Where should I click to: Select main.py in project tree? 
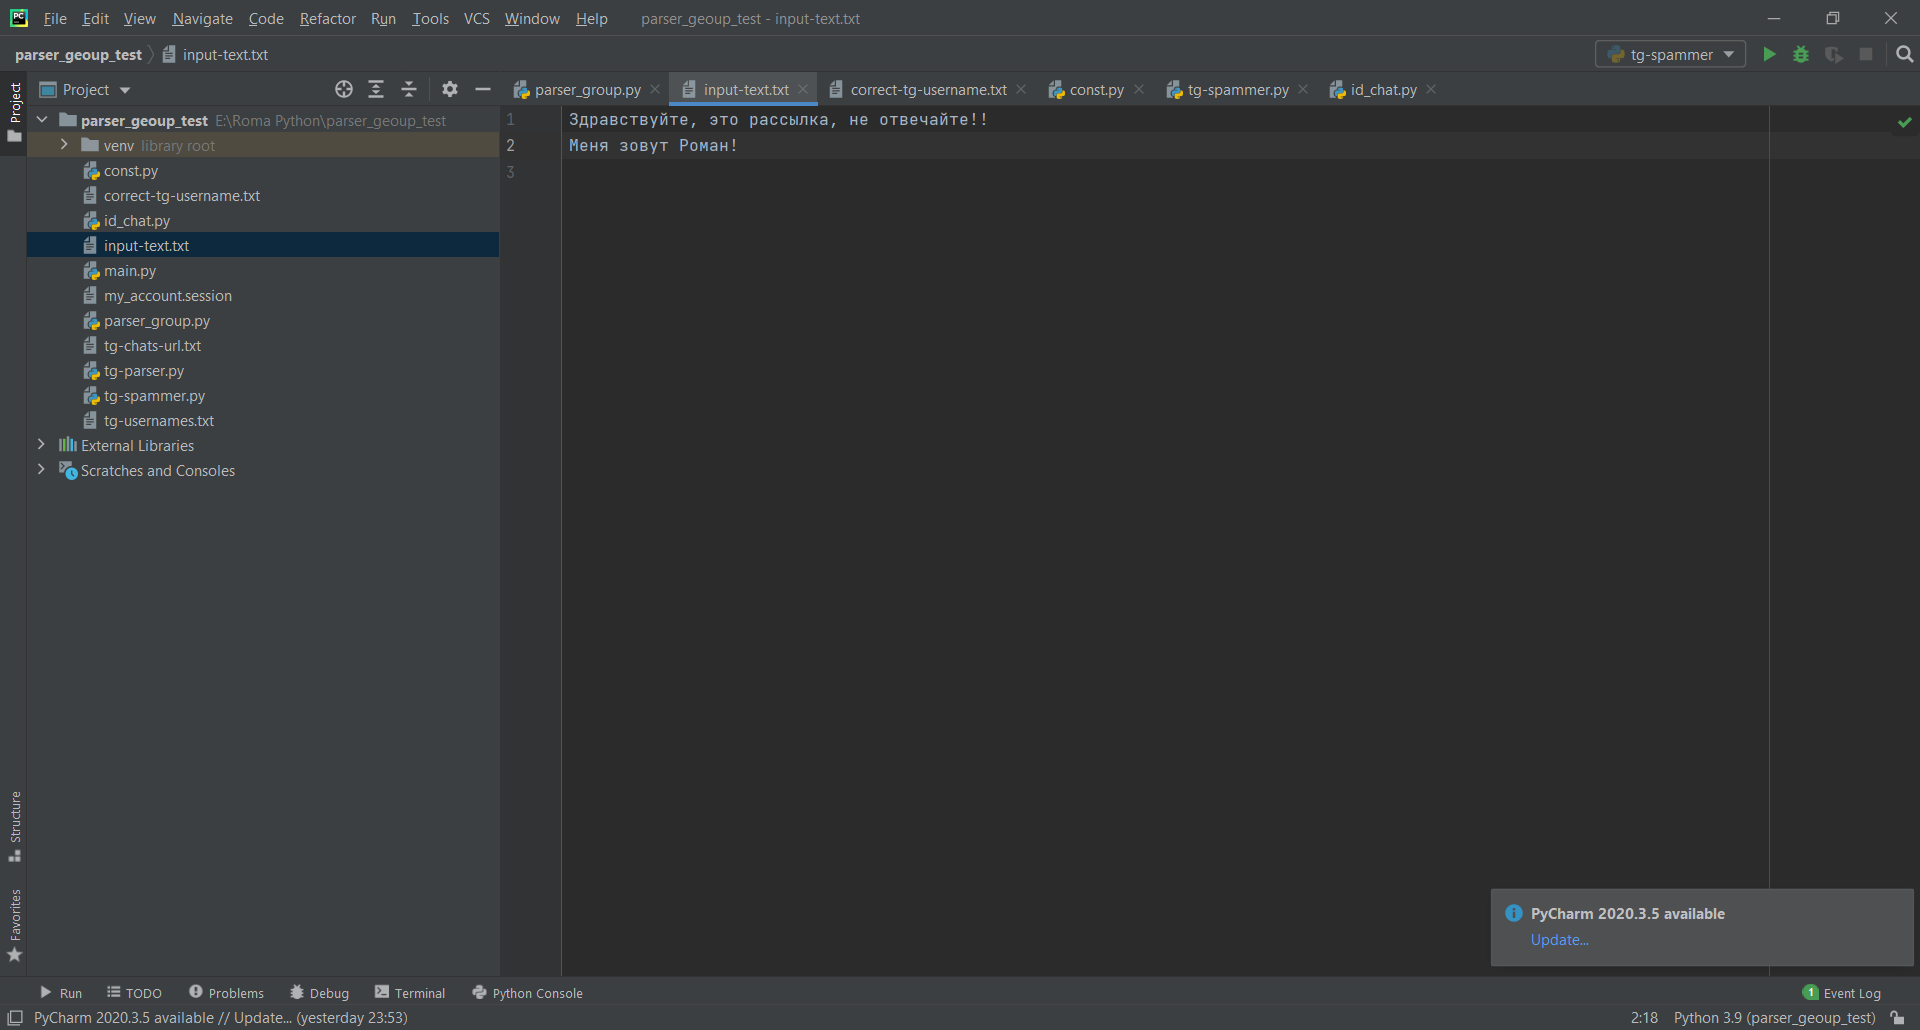[263, 270]
